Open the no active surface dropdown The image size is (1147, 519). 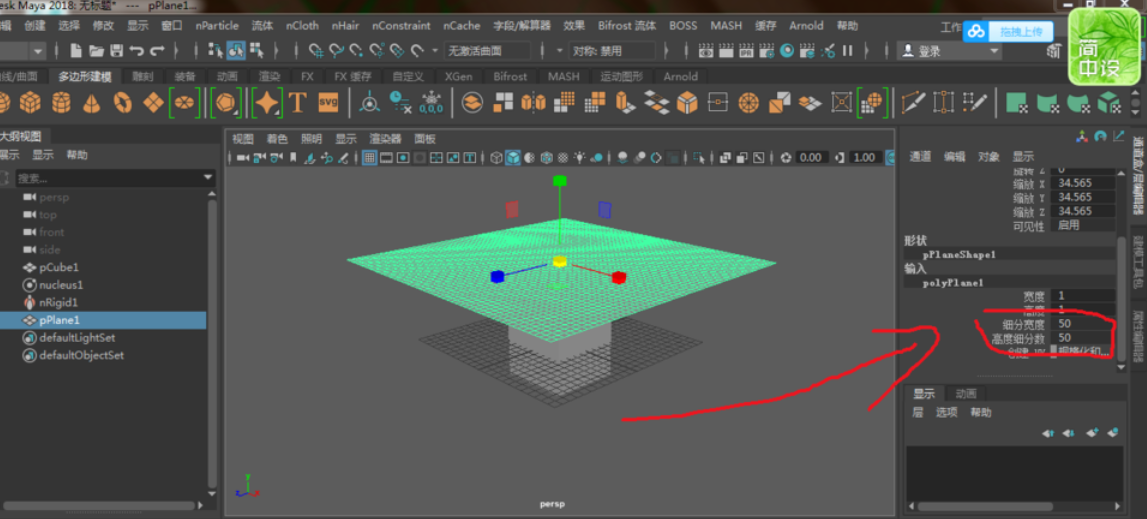tap(487, 51)
